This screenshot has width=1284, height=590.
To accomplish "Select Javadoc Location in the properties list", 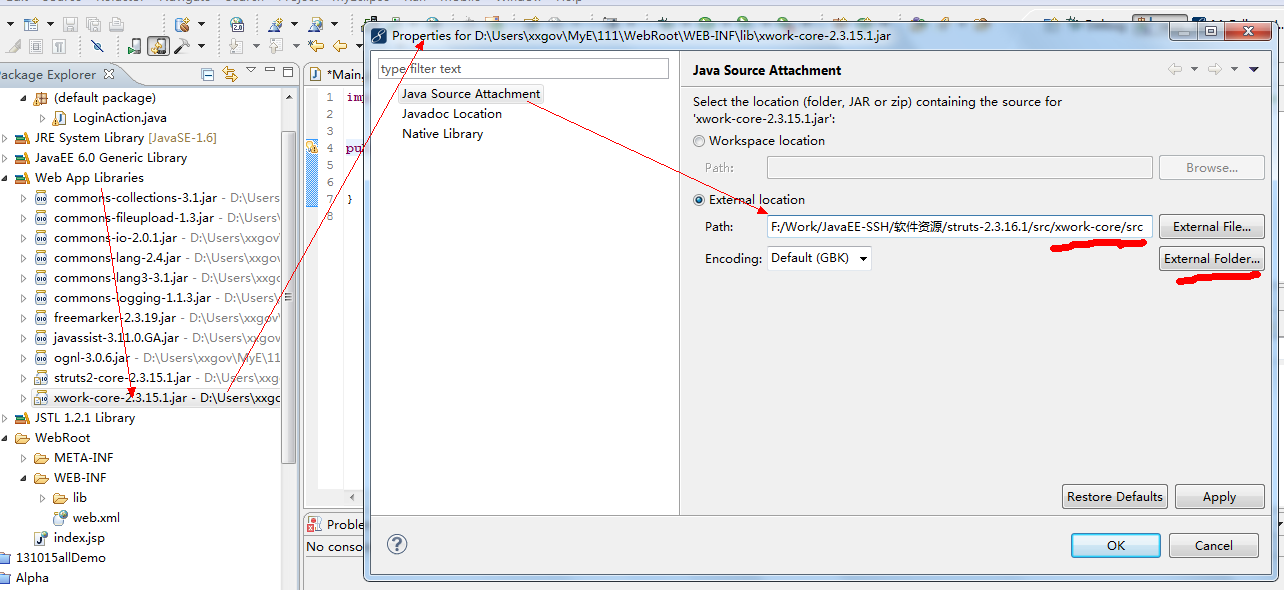I will (x=452, y=114).
